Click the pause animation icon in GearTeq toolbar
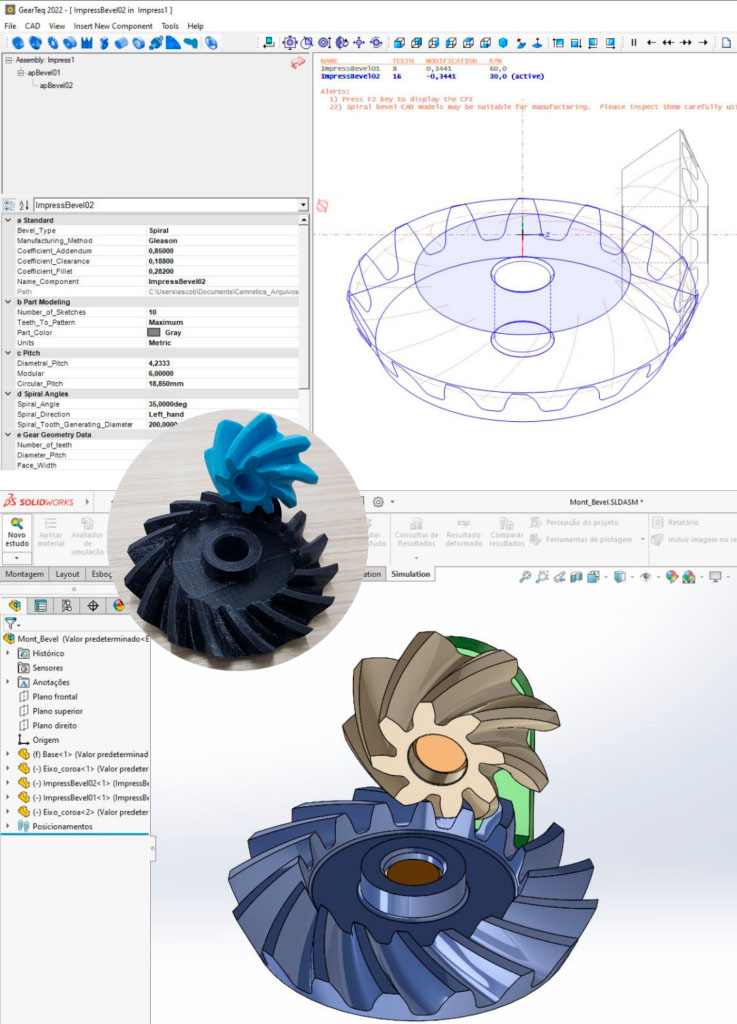This screenshot has height=1024, width=737. point(633,43)
